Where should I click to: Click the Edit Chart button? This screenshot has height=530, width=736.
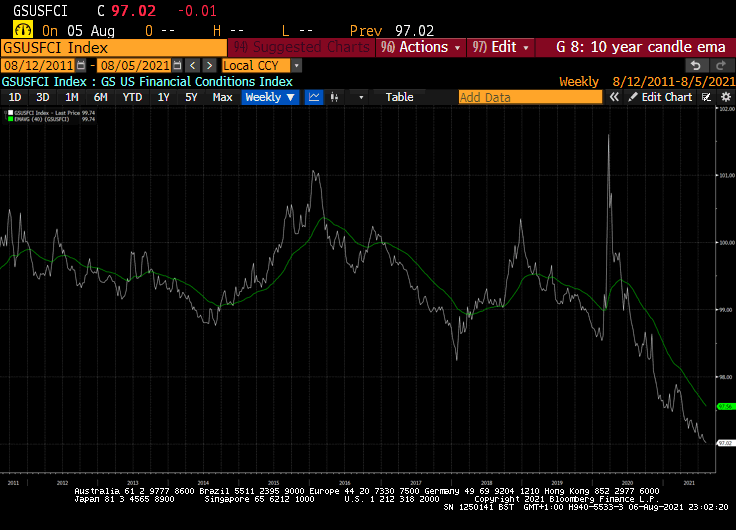click(660, 97)
